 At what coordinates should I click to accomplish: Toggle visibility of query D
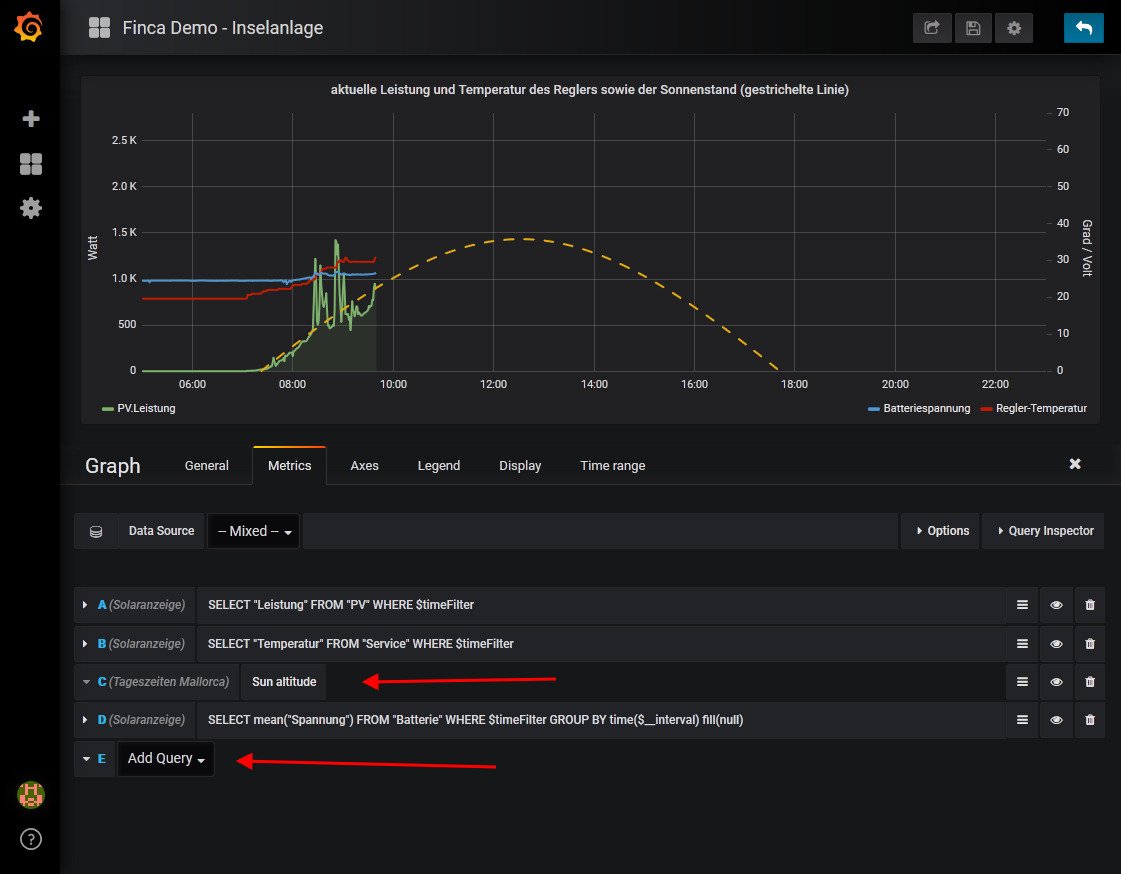tap(1056, 720)
